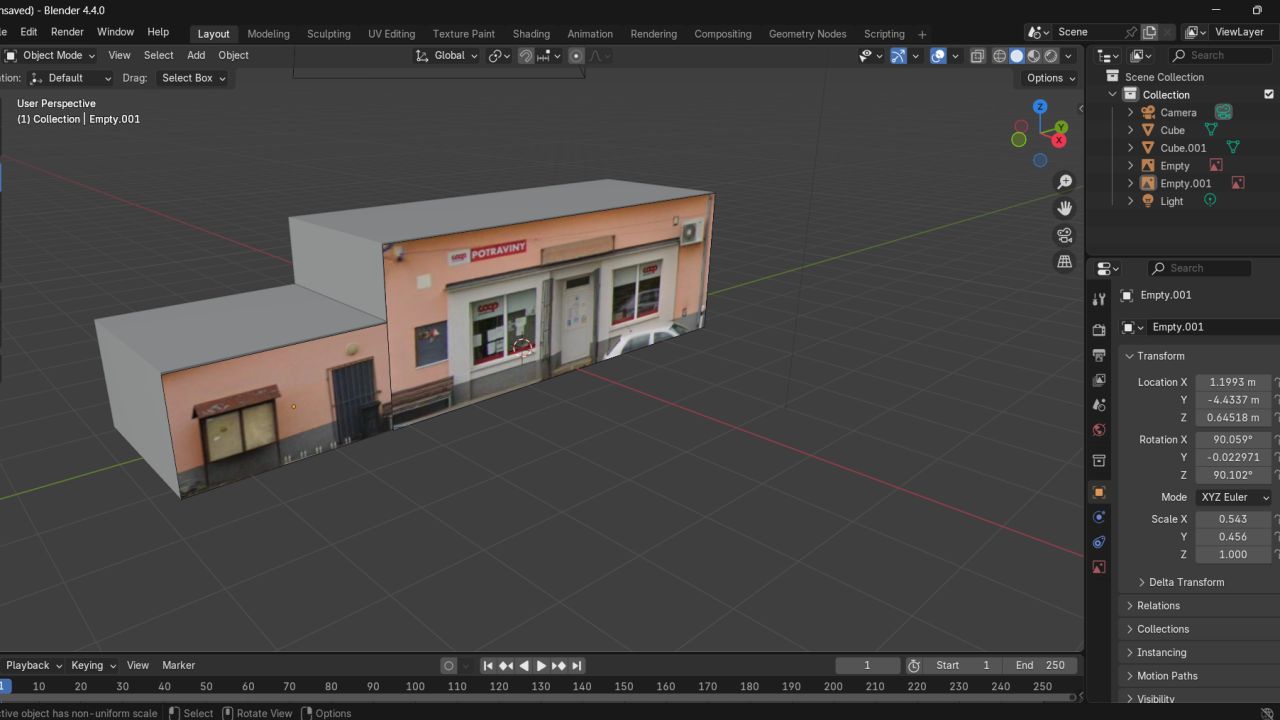
Task: Switch to the Shading workspace tab
Action: pos(531,33)
